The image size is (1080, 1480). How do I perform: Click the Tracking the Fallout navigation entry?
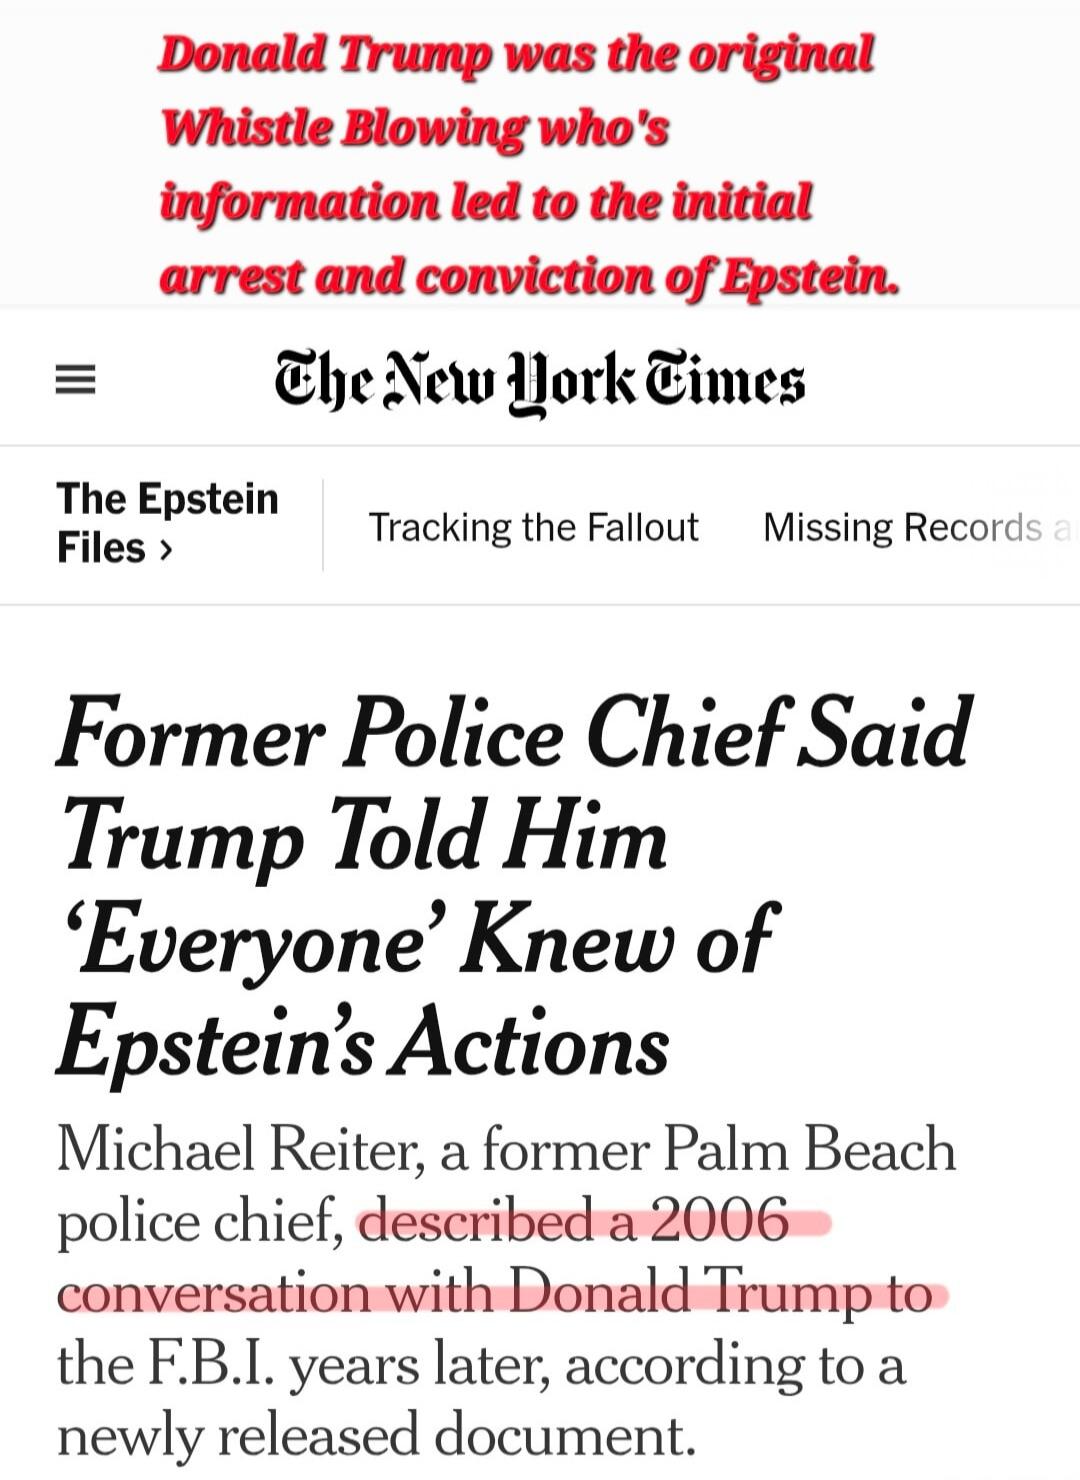click(533, 527)
